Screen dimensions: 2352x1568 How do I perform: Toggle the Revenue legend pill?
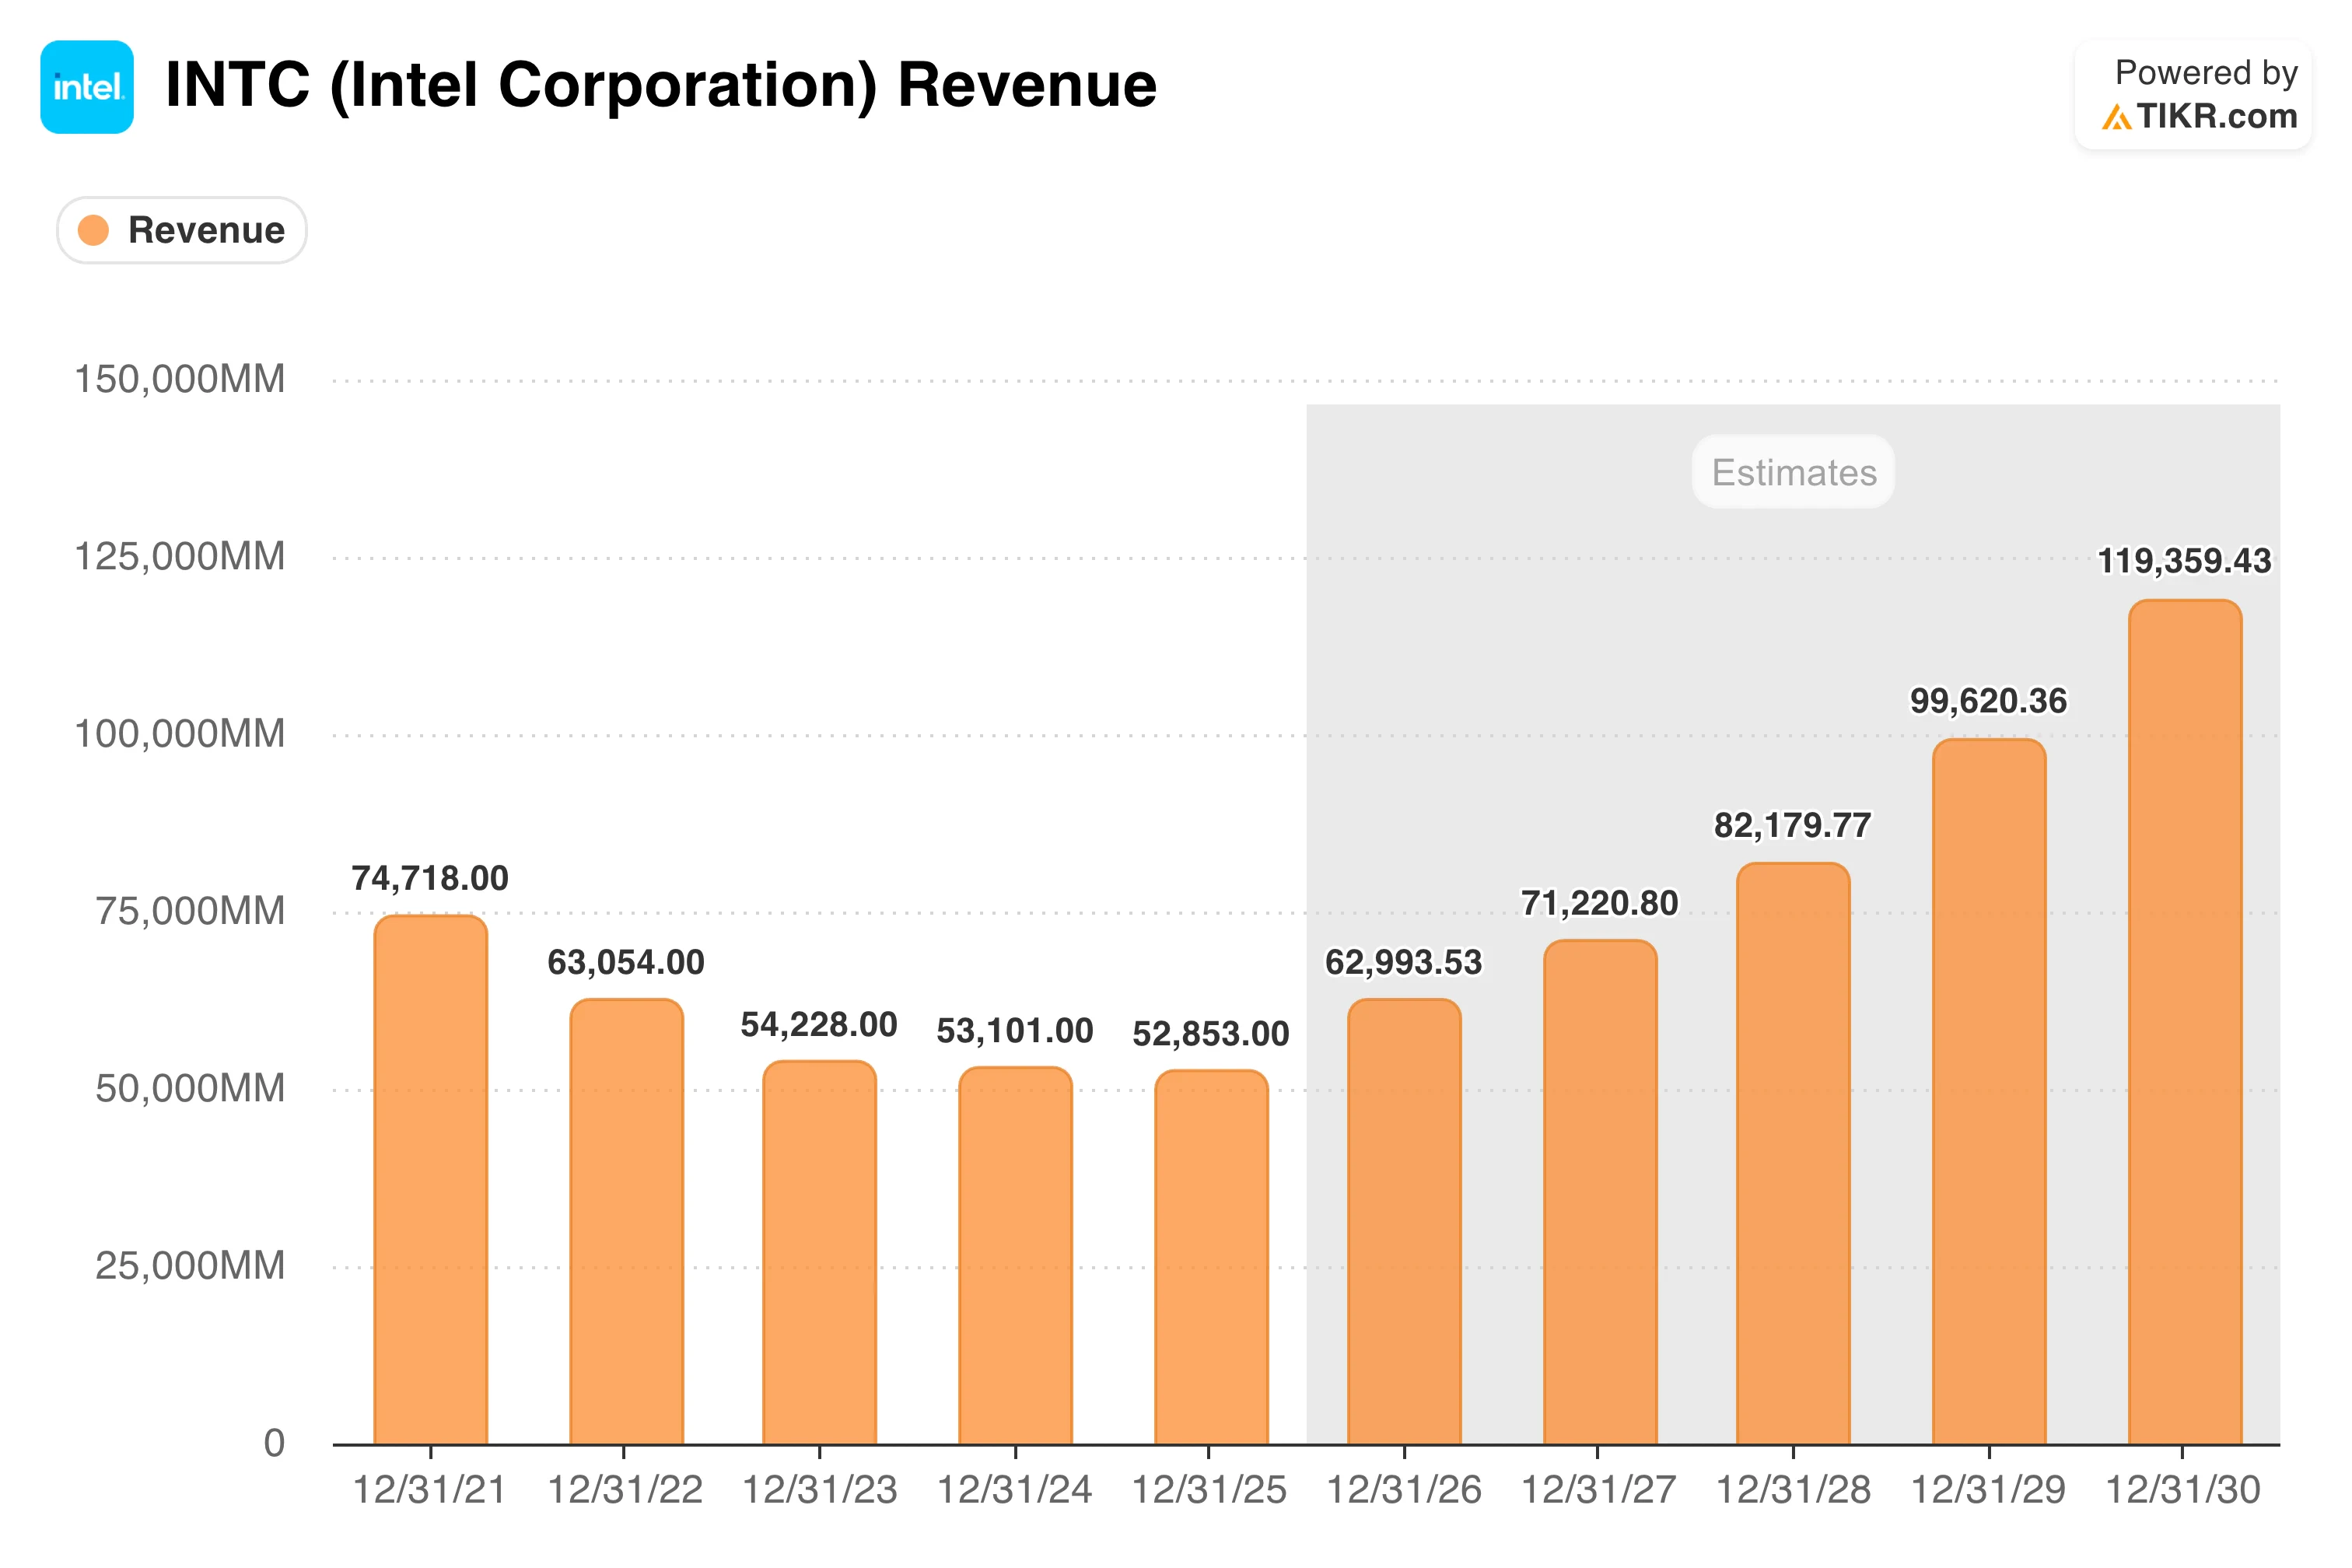(x=182, y=230)
